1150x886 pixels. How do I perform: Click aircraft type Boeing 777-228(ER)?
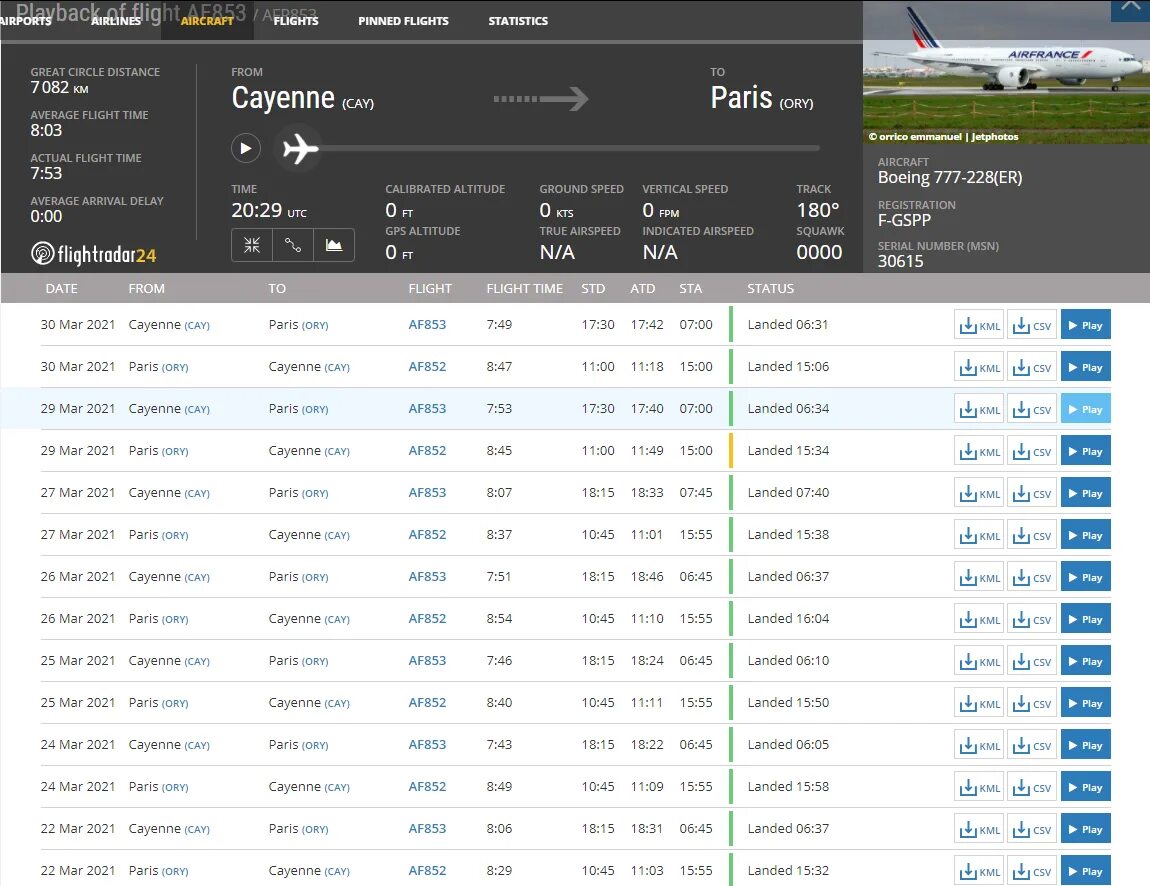(x=950, y=177)
